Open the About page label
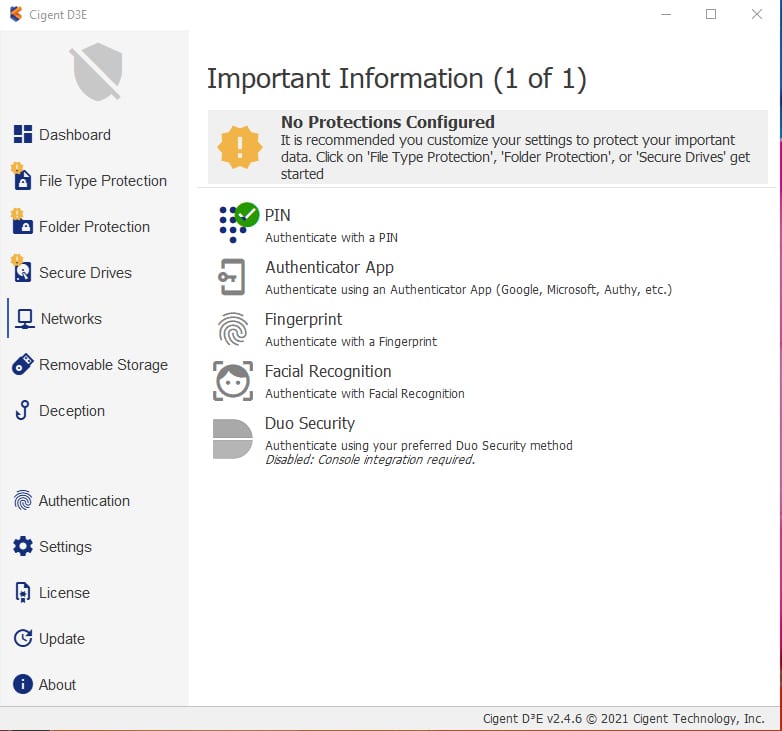Screen dimensions: 782x731 [x=57, y=685]
